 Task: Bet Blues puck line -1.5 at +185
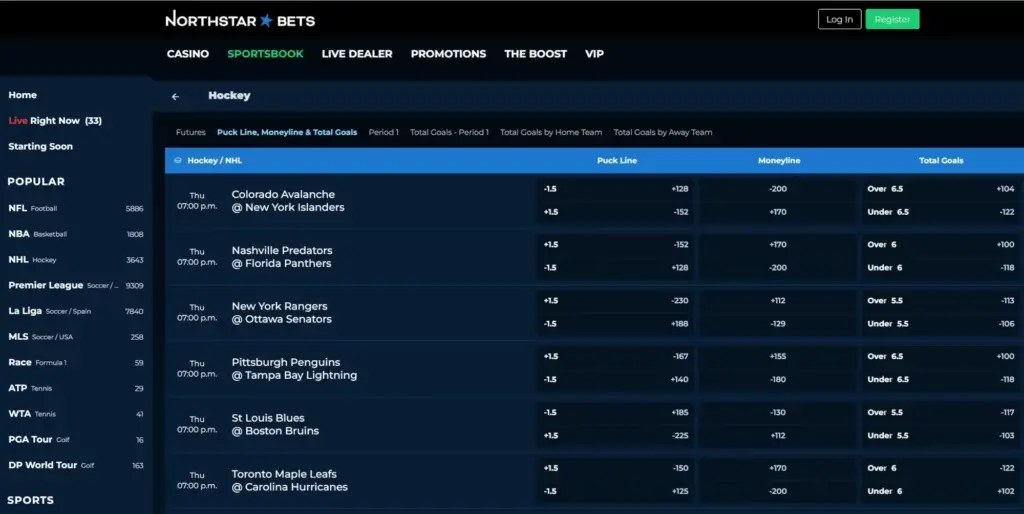click(616, 412)
